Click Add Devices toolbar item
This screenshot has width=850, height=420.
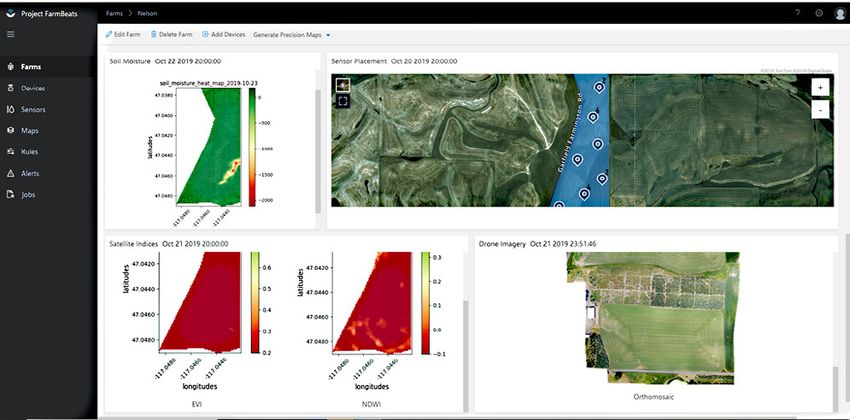tap(223, 34)
